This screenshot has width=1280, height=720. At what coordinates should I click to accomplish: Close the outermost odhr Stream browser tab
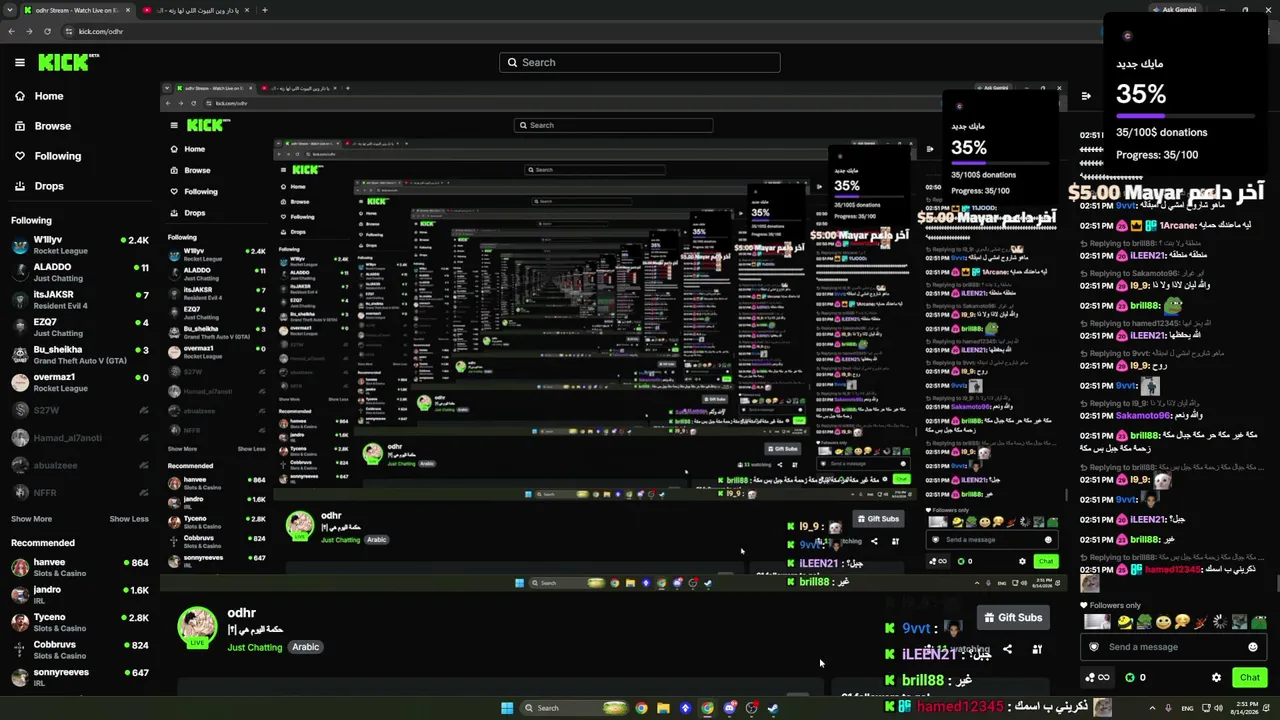click(x=128, y=10)
